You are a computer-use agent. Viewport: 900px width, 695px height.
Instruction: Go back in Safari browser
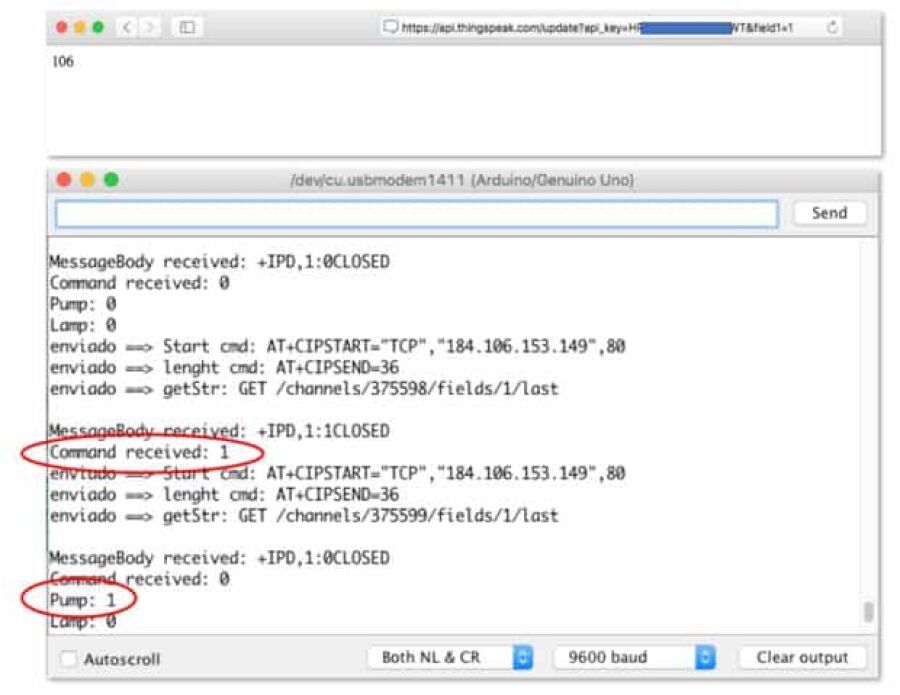tap(127, 28)
